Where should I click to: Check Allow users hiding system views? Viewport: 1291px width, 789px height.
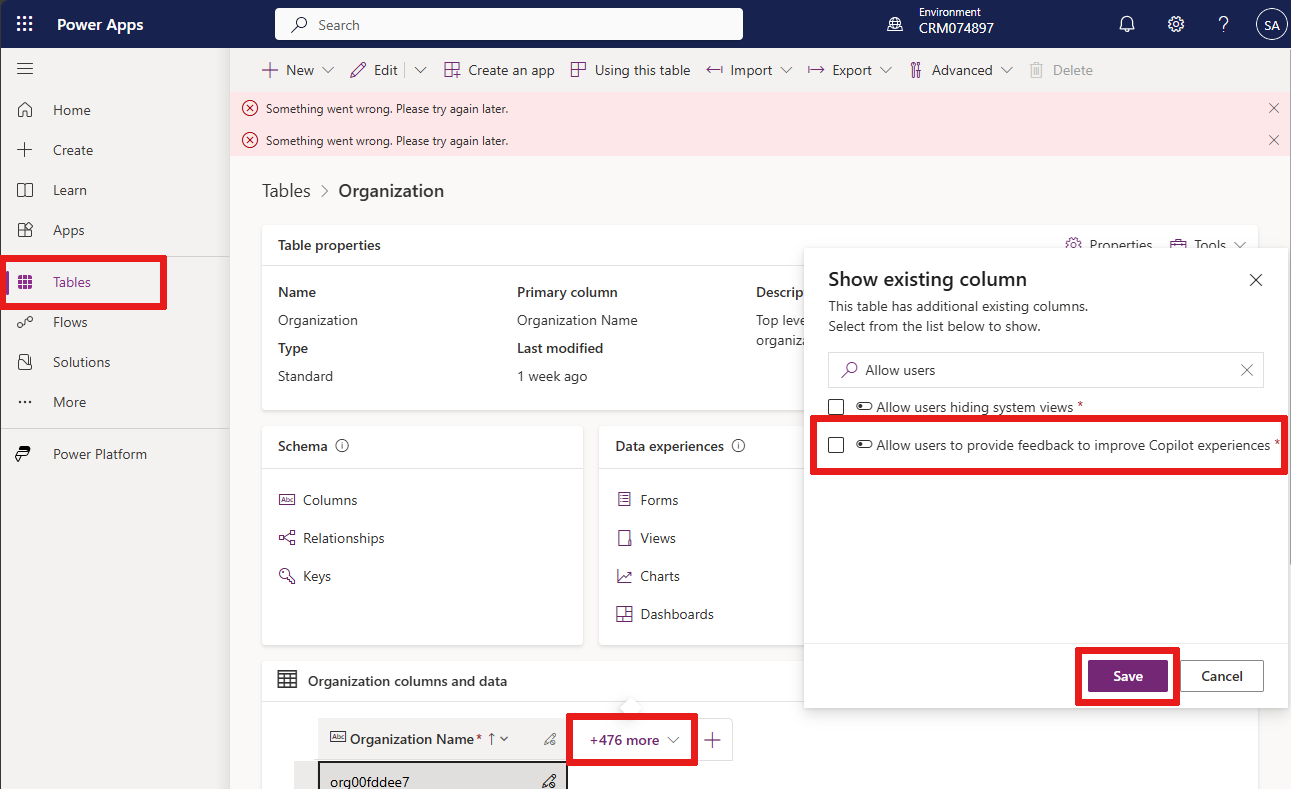pyautogui.click(x=836, y=407)
